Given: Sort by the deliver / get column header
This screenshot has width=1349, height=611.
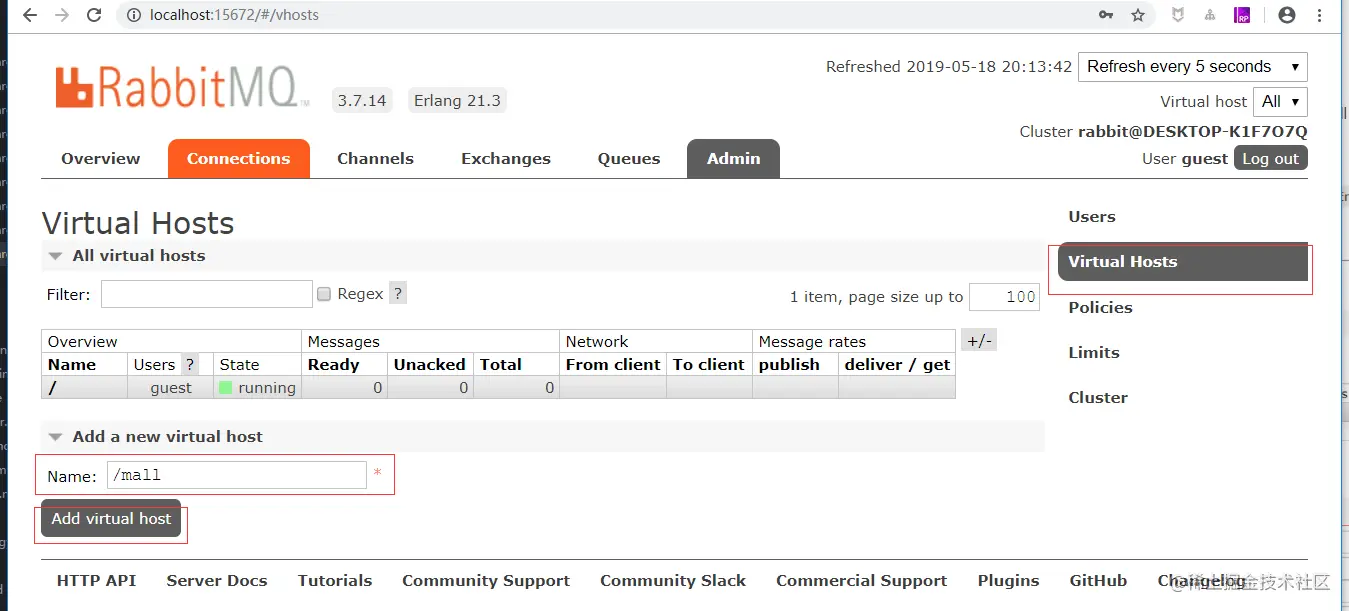Looking at the screenshot, I should pos(897,365).
